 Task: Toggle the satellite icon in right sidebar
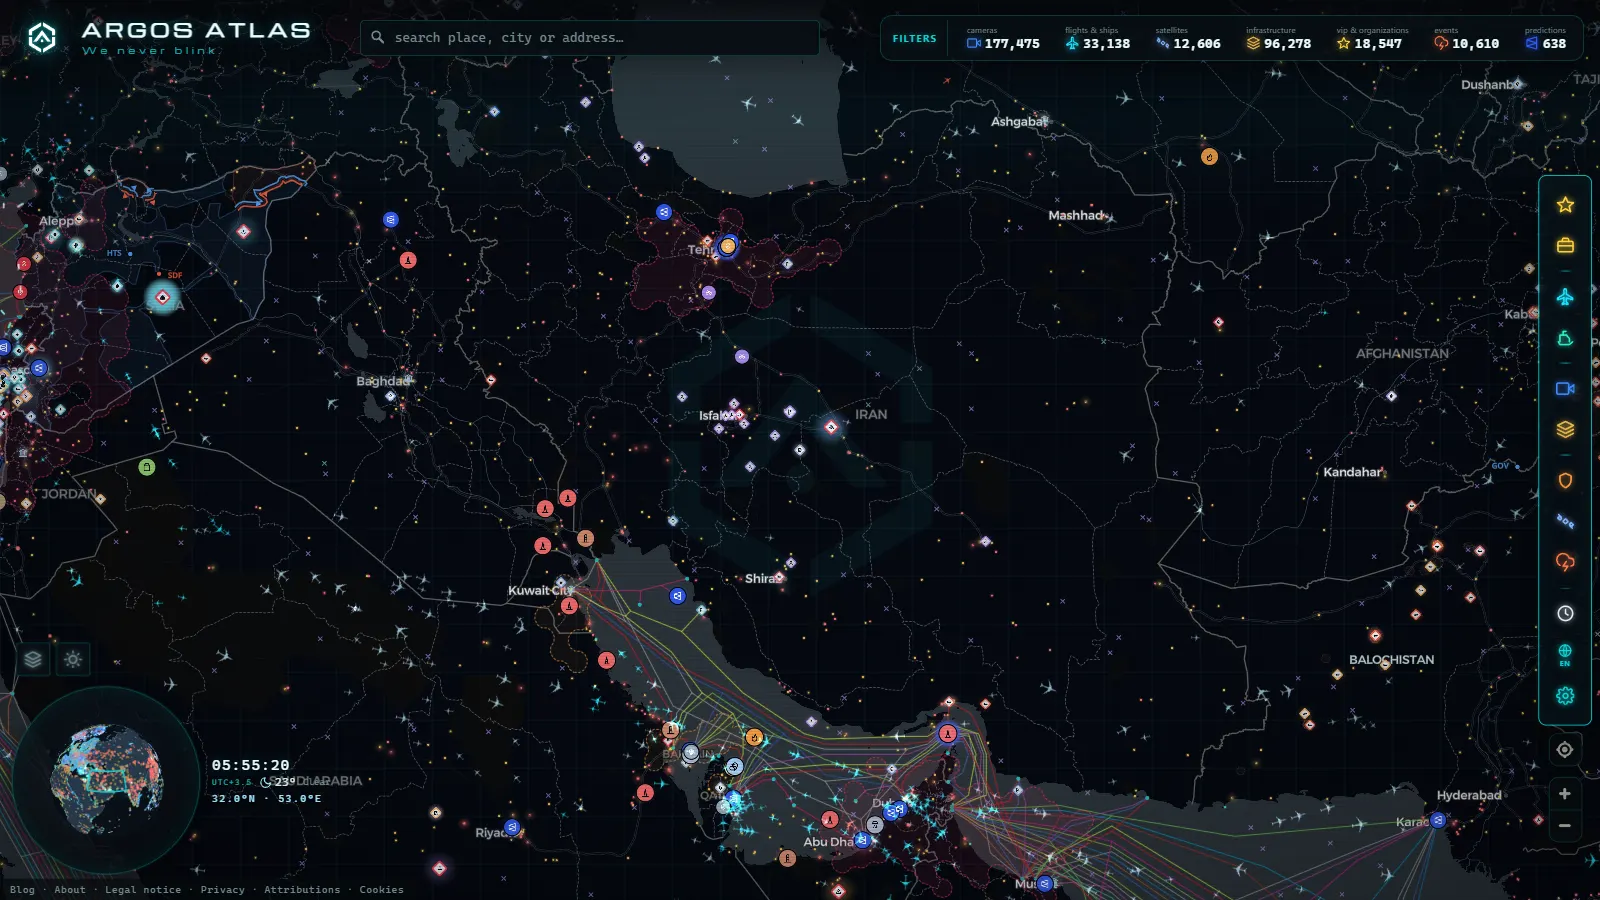(x=1565, y=521)
